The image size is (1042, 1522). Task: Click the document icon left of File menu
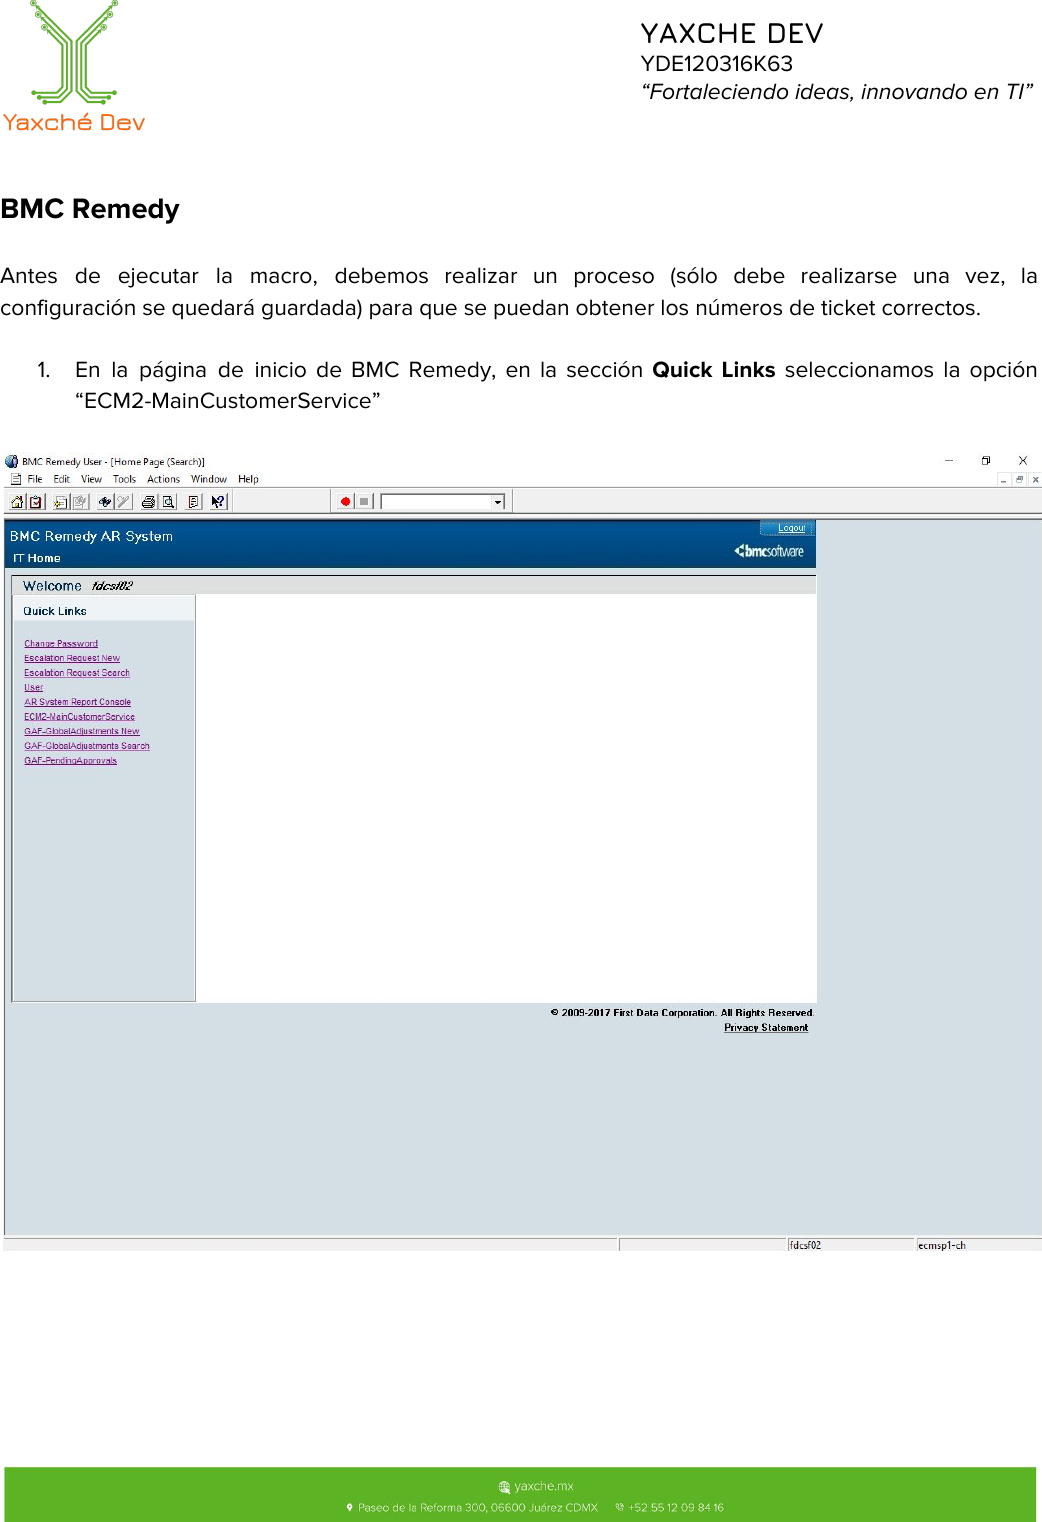16,479
